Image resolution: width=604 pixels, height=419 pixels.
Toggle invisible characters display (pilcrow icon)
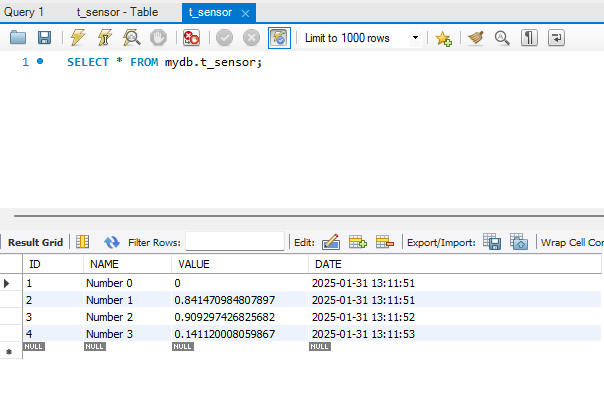[529, 38]
